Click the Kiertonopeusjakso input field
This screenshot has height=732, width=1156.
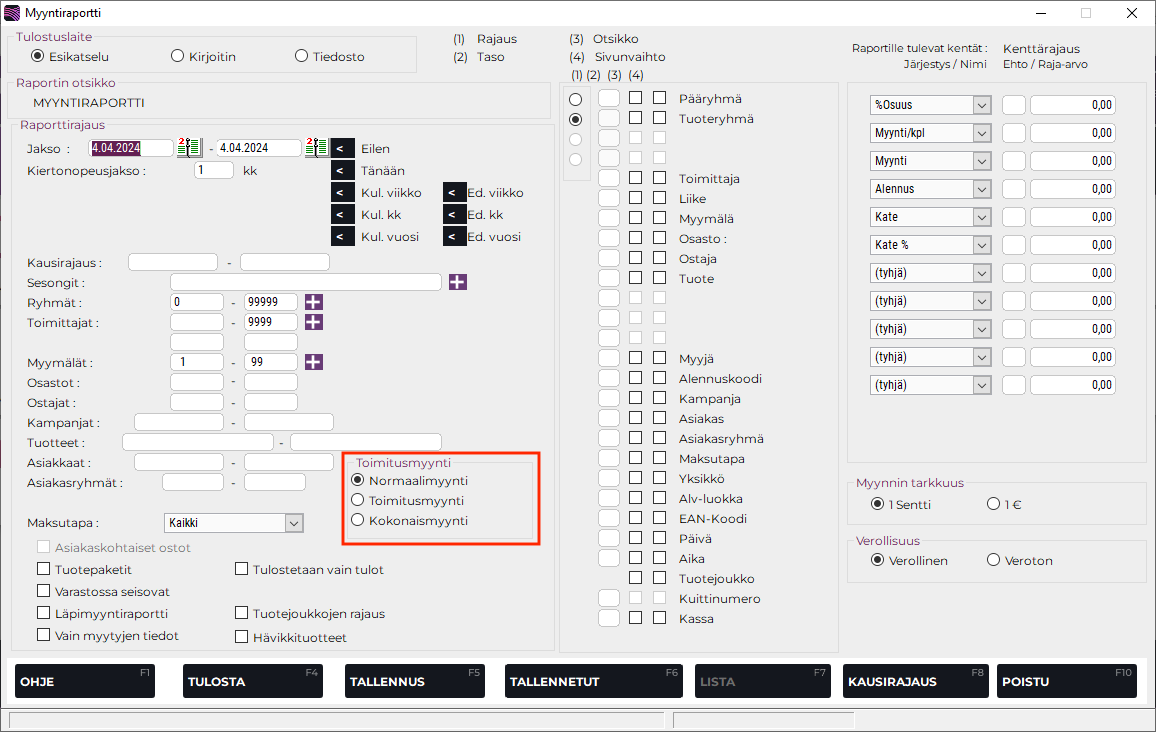point(214,170)
